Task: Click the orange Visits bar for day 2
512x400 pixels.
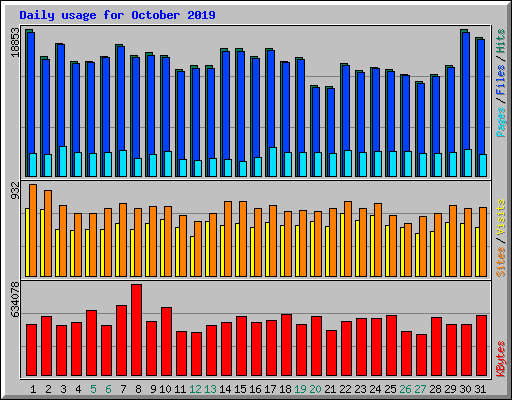Action: (x=48, y=233)
